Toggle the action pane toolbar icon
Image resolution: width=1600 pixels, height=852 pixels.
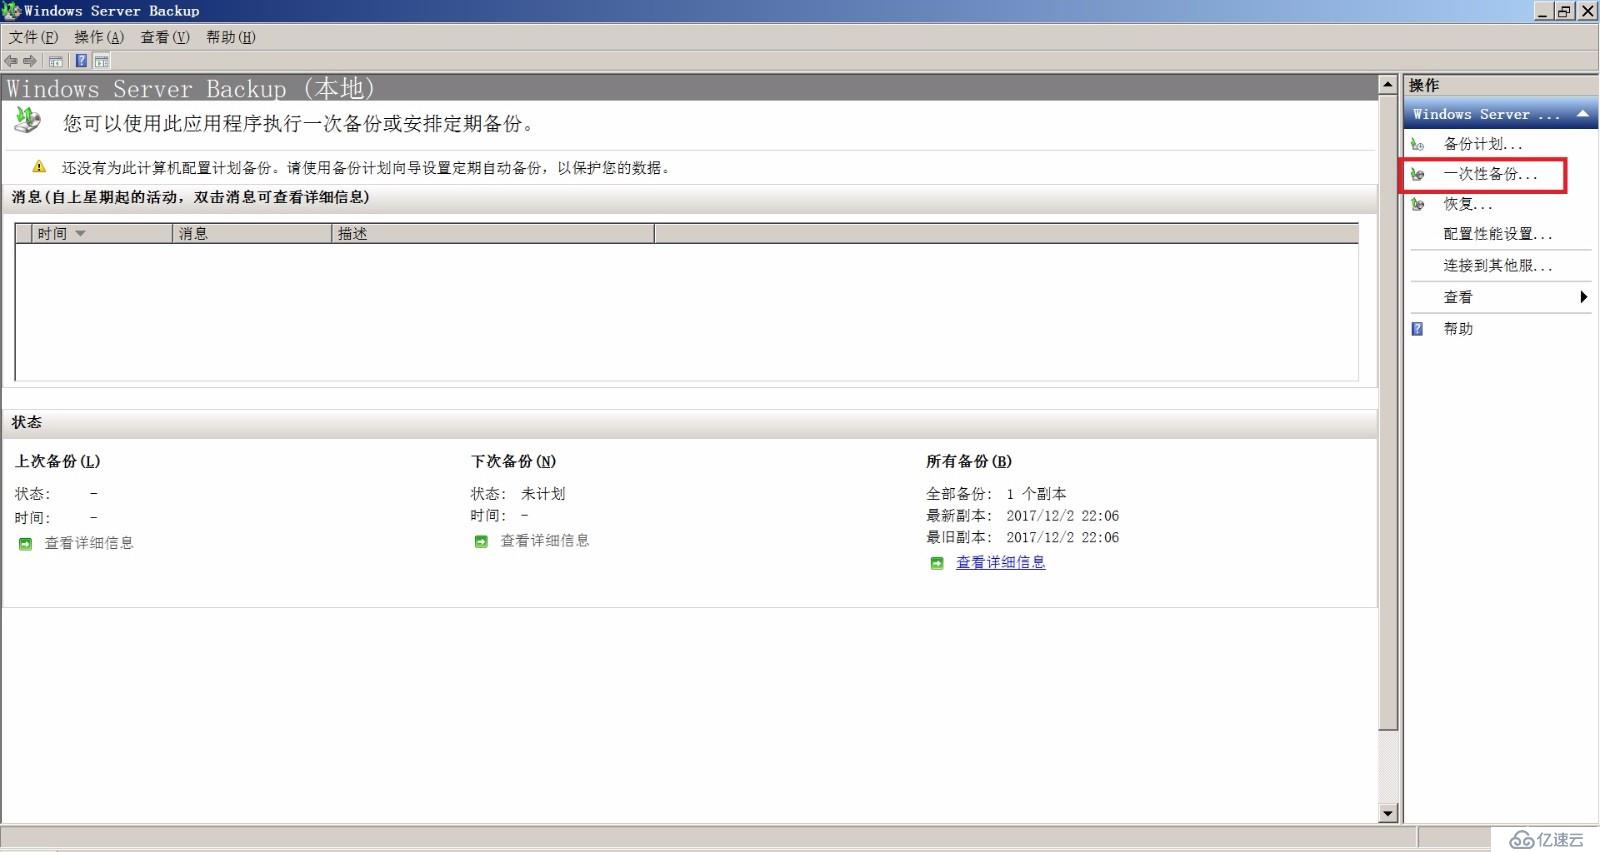101,61
